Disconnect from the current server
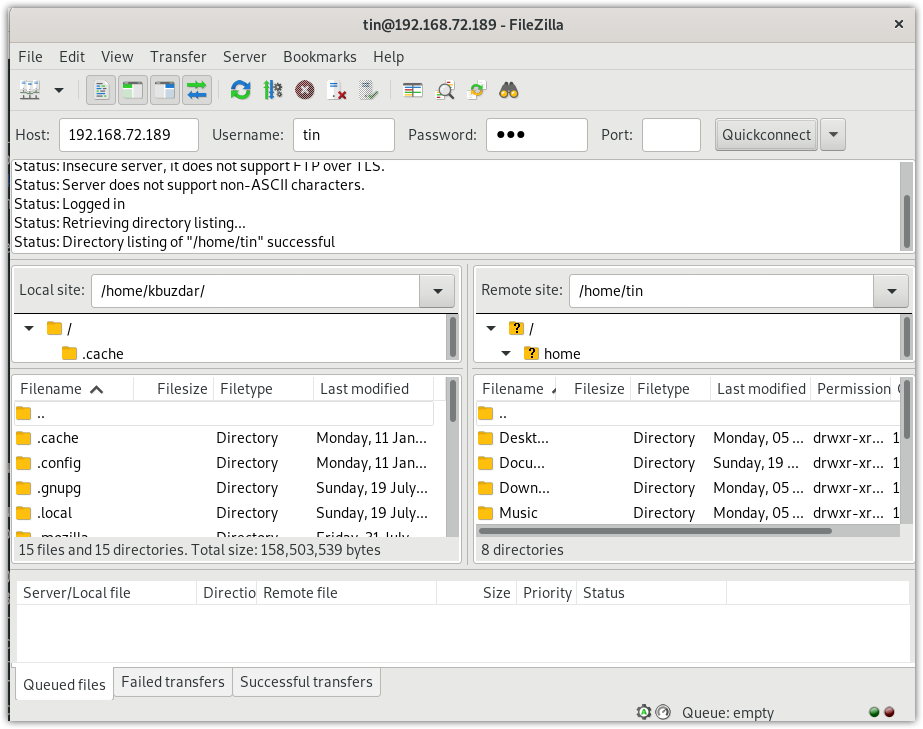The width and height of the screenshot is (923, 729). (x=337, y=91)
